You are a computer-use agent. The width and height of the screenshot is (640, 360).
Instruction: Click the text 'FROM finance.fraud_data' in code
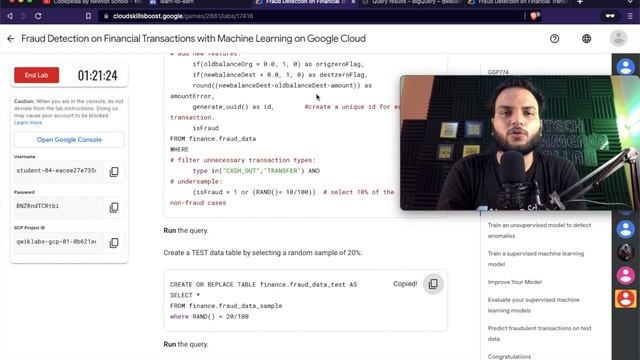(213, 139)
